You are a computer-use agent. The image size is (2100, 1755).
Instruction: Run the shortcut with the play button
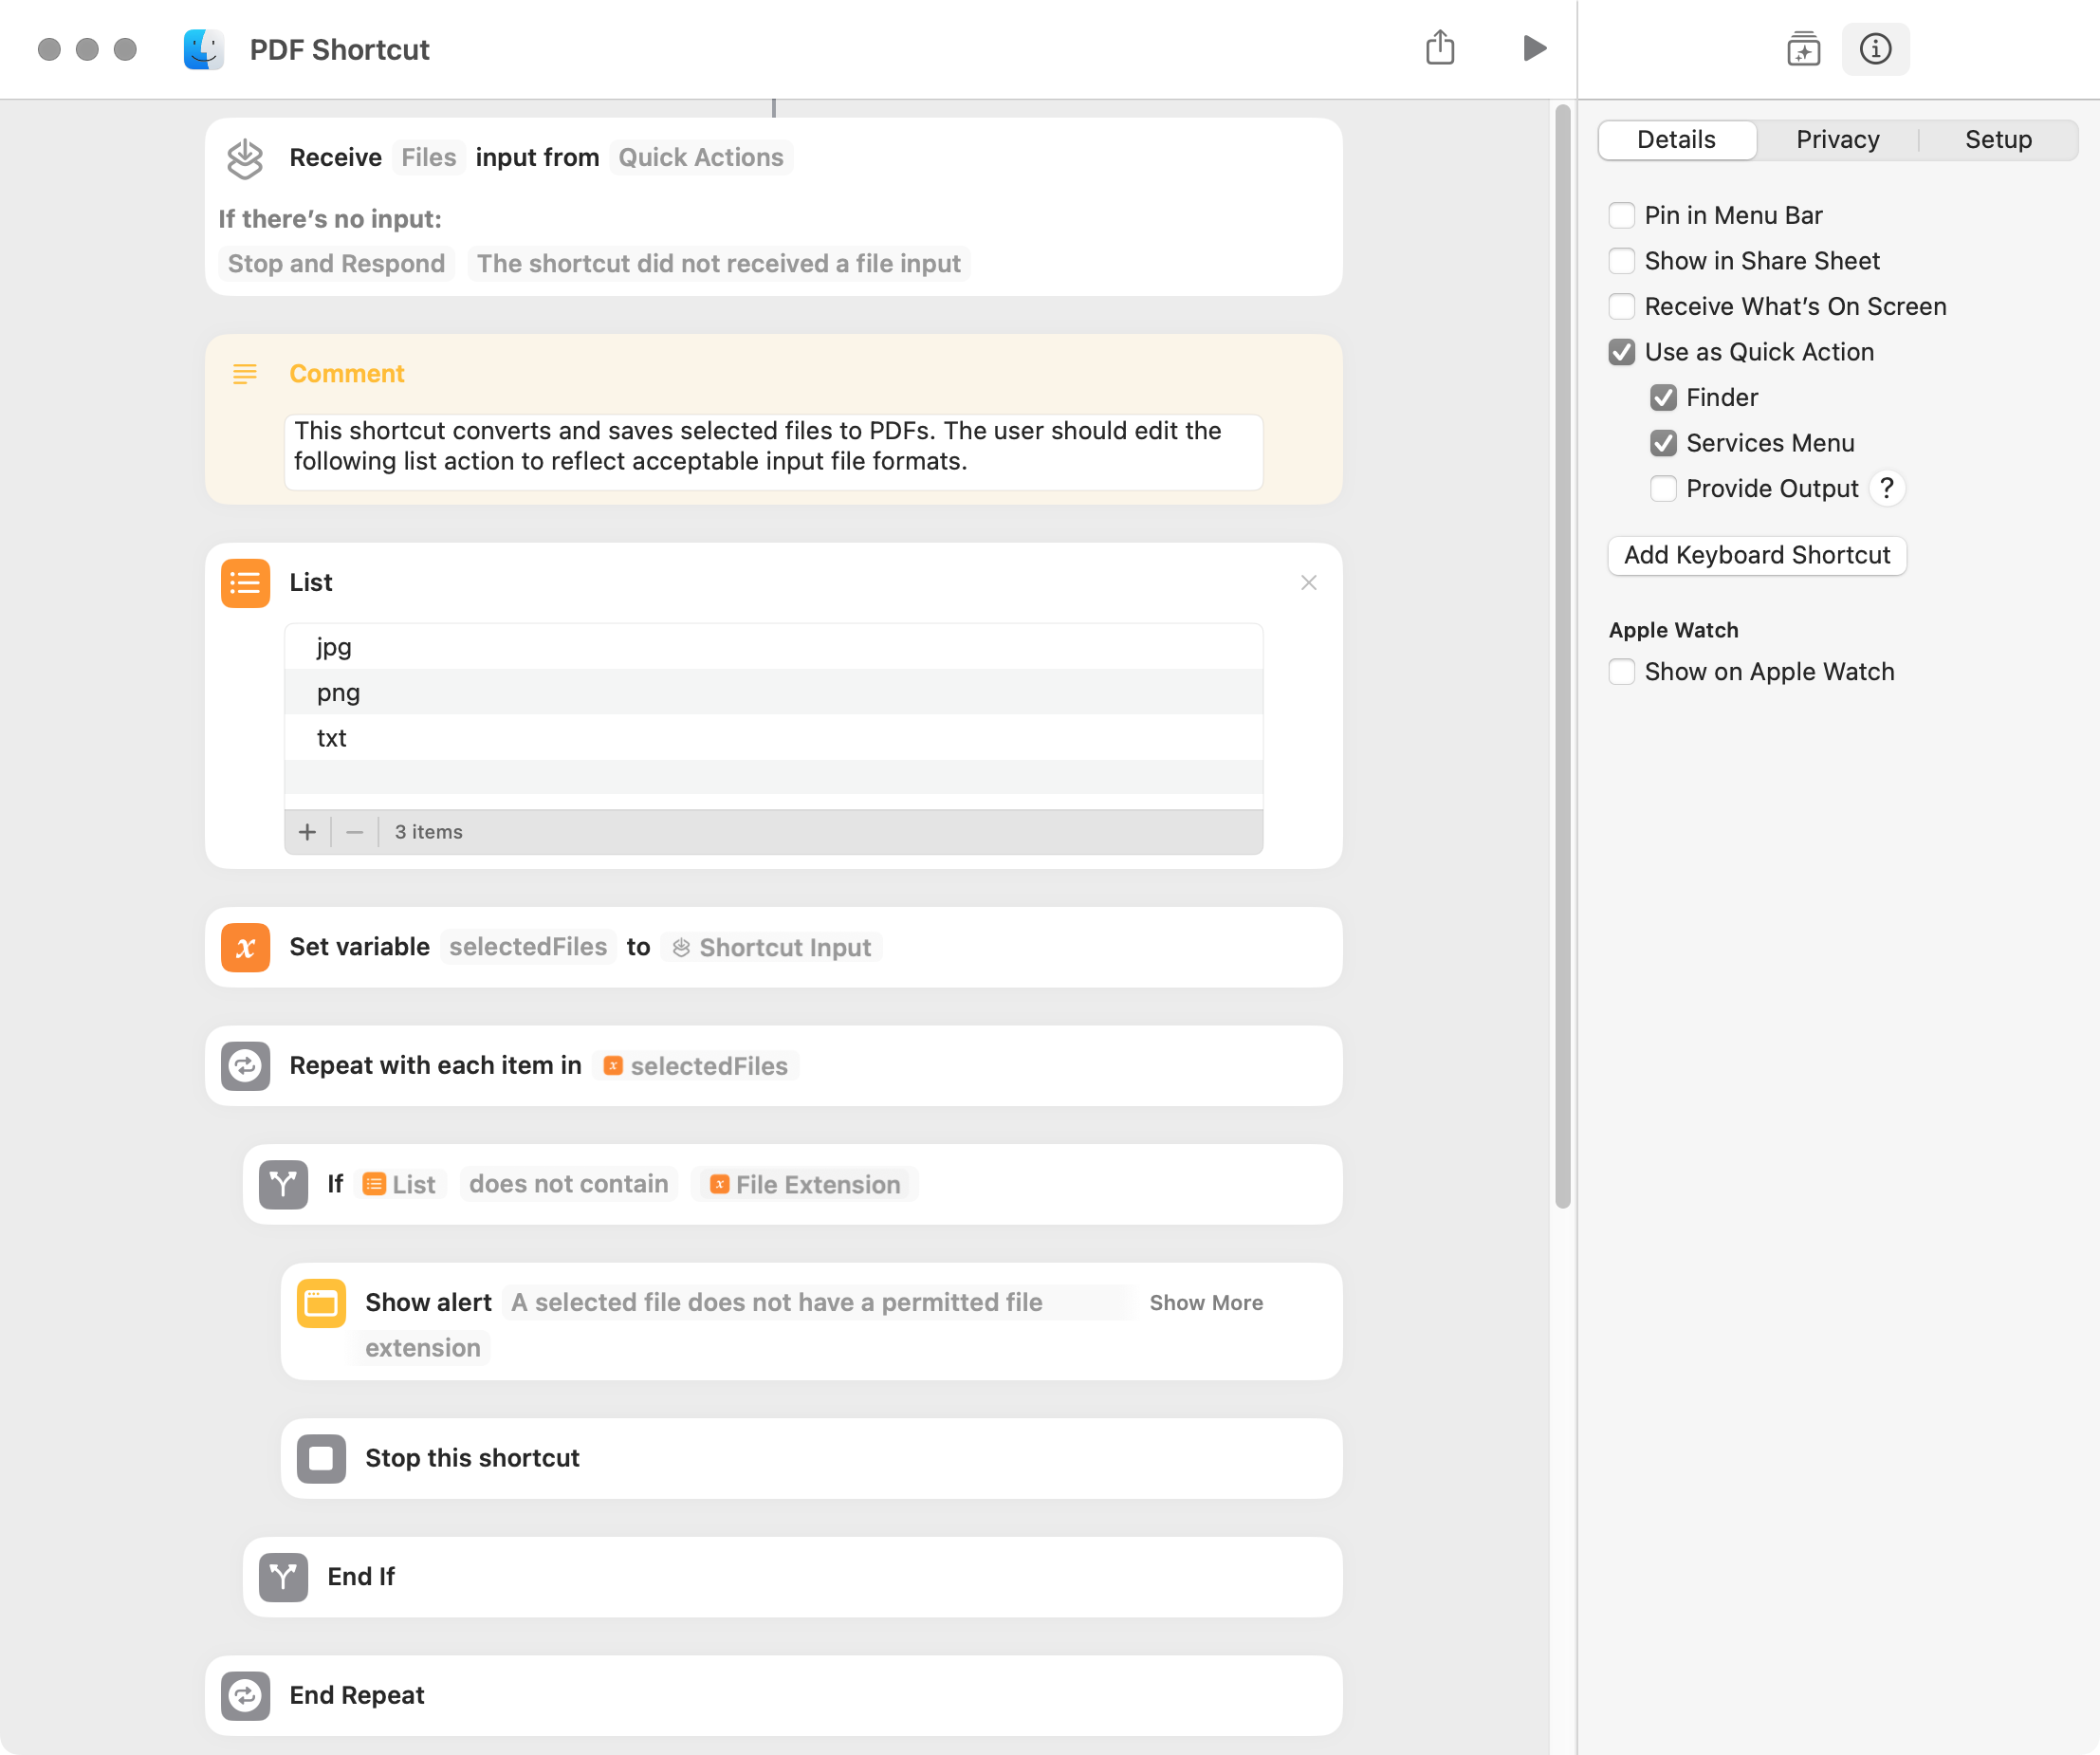[1534, 48]
